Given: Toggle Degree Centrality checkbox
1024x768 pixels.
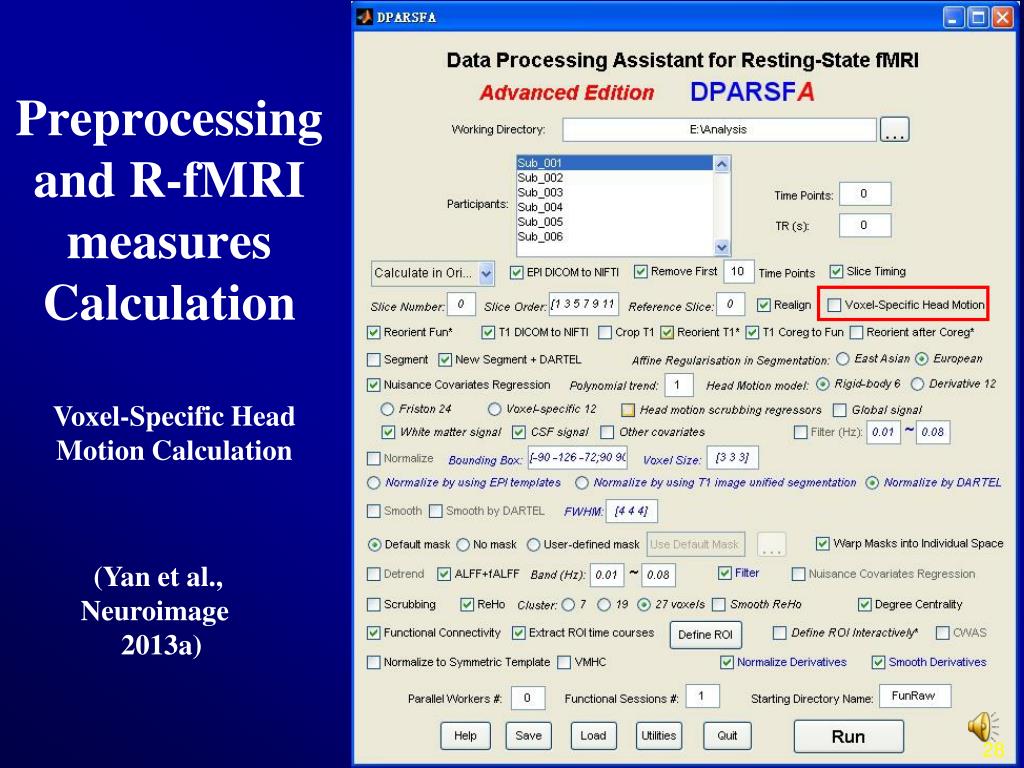Looking at the screenshot, I should pyautogui.click(x=865, y=605).
